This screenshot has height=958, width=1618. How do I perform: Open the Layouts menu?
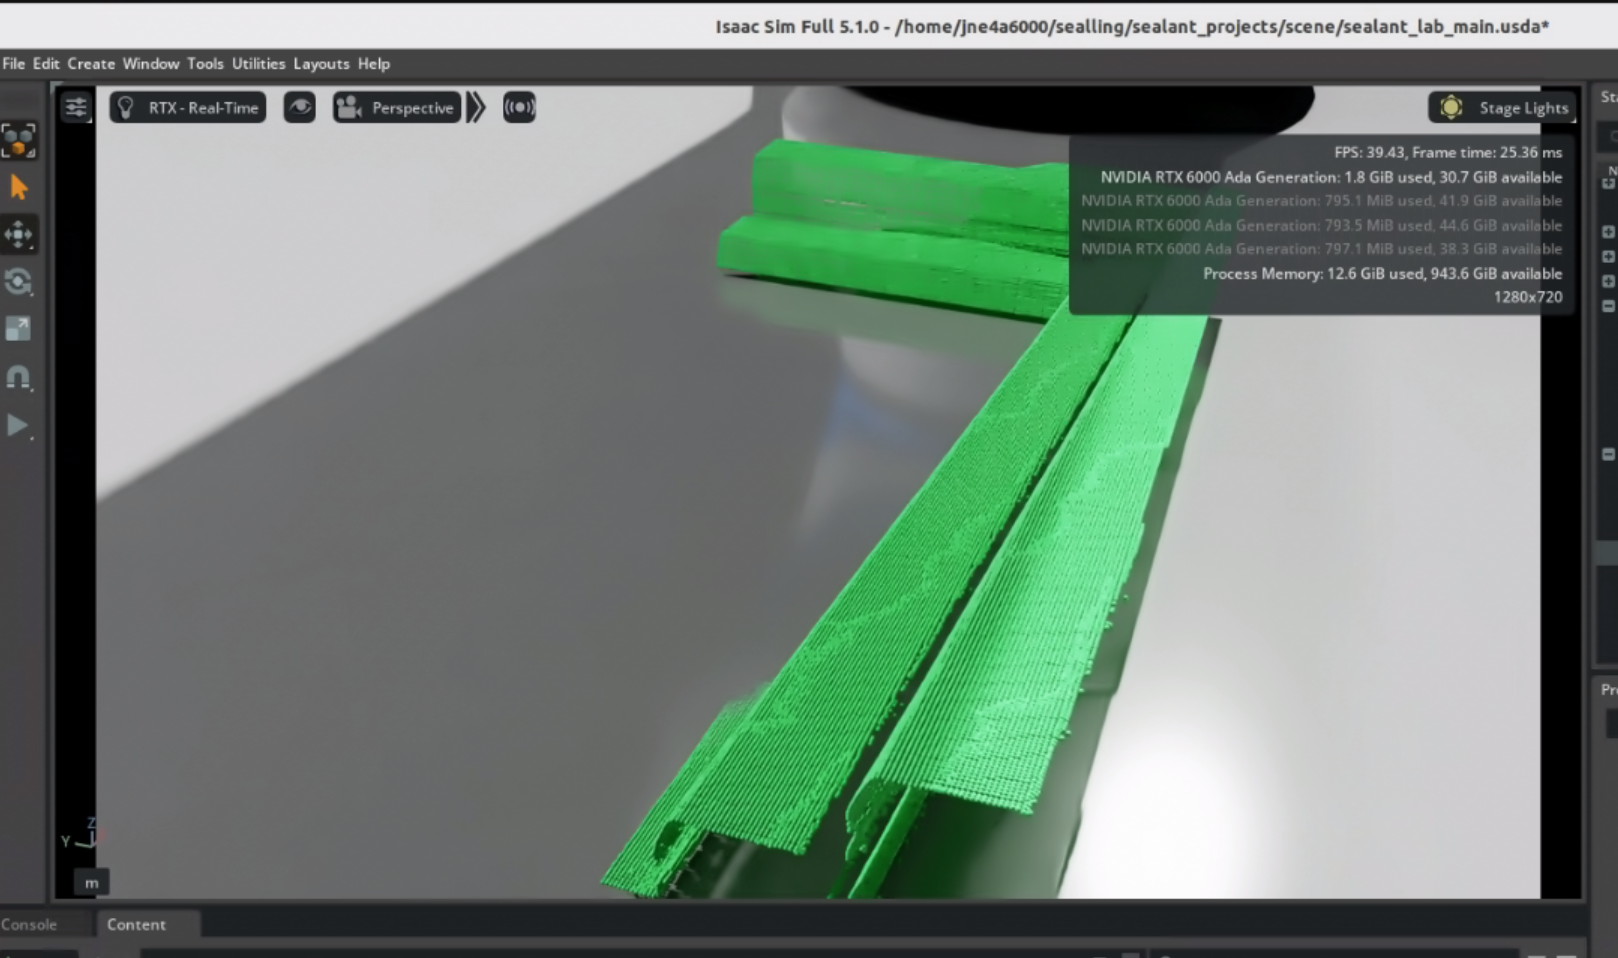tap(321, 63)
